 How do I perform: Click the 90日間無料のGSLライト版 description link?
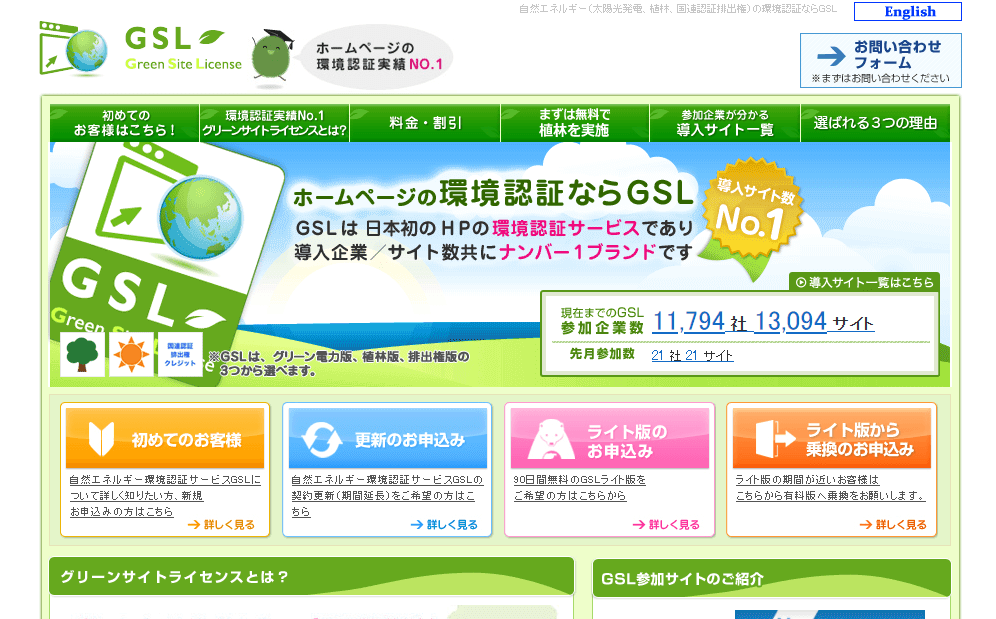579,487
